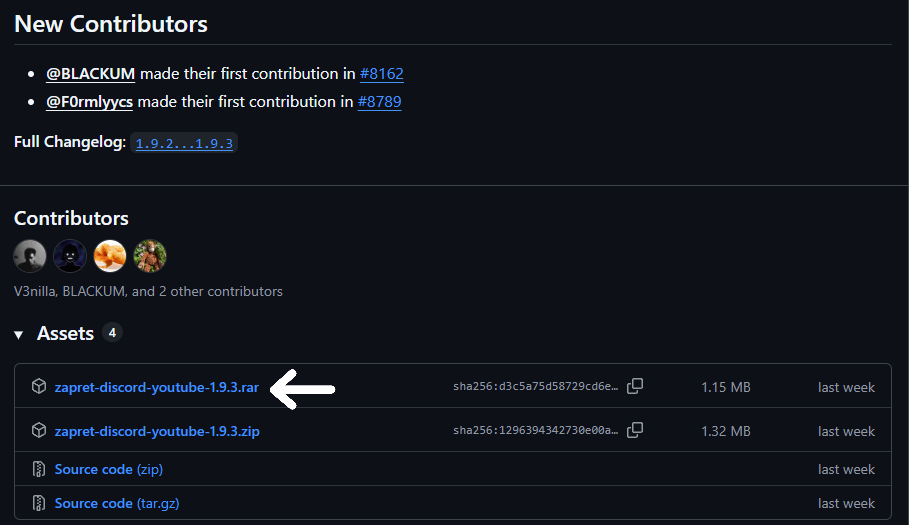Open second contributor dark avatar
Image resolution: width=909 pixels, height=525 pixels.
[70, 256]
